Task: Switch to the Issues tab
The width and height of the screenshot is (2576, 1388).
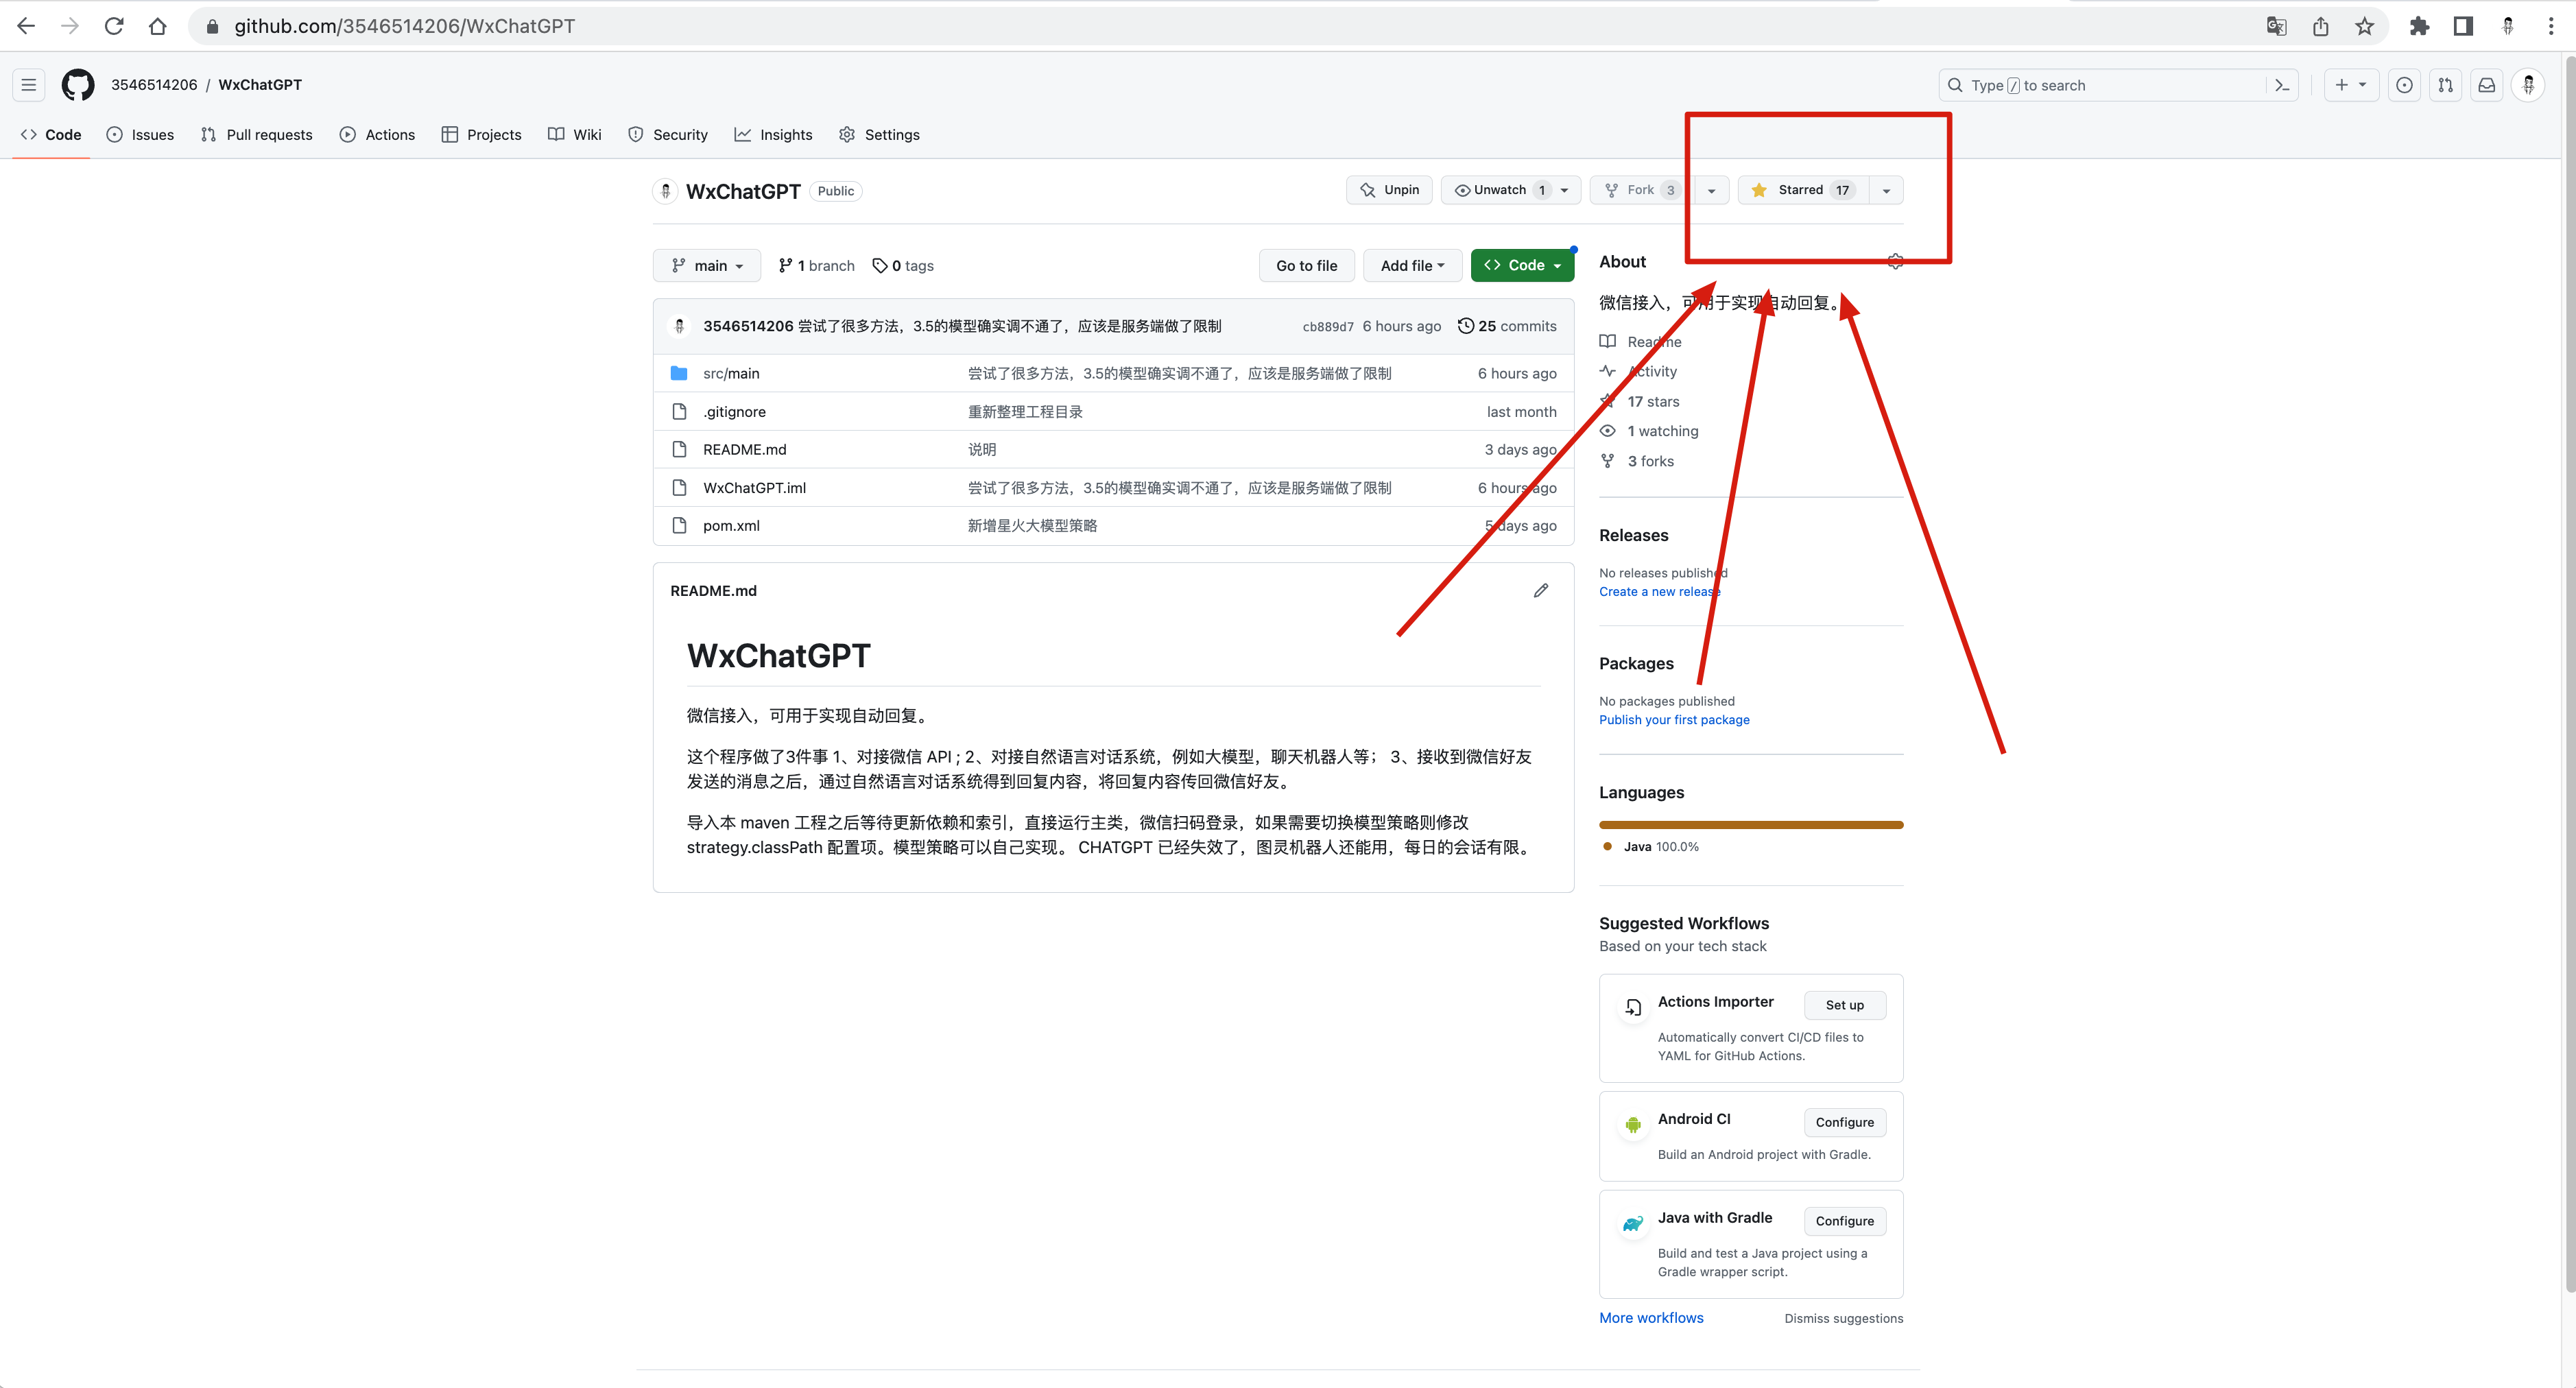Action: tap(140, 135)
